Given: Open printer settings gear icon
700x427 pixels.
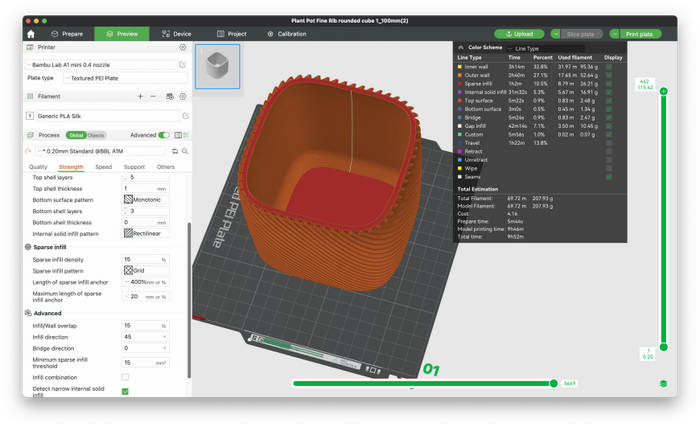Looking at the screenshot, I should click(x=183, y=47).
